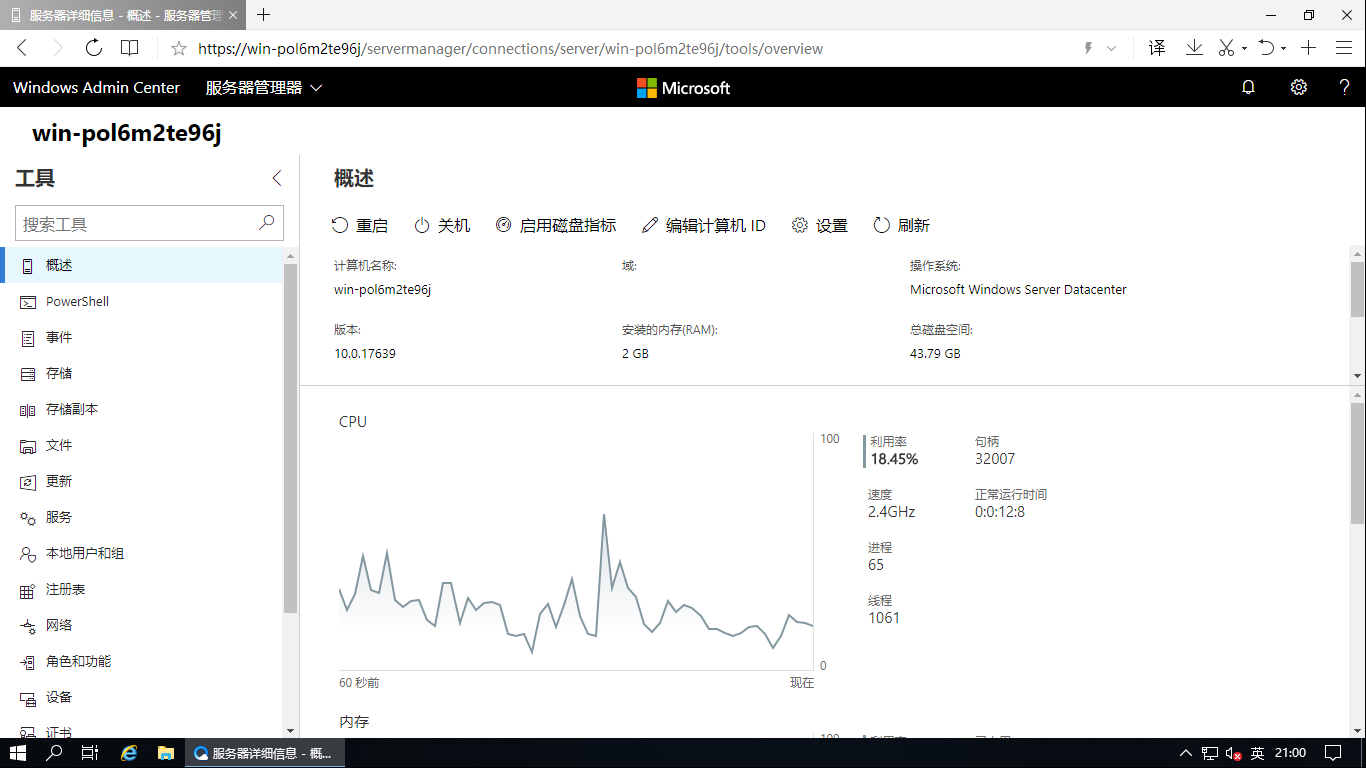This screenshot has width=1366, height=768.
Task: Open File Explorer from taskbar
Action: (x=166, y=753)
